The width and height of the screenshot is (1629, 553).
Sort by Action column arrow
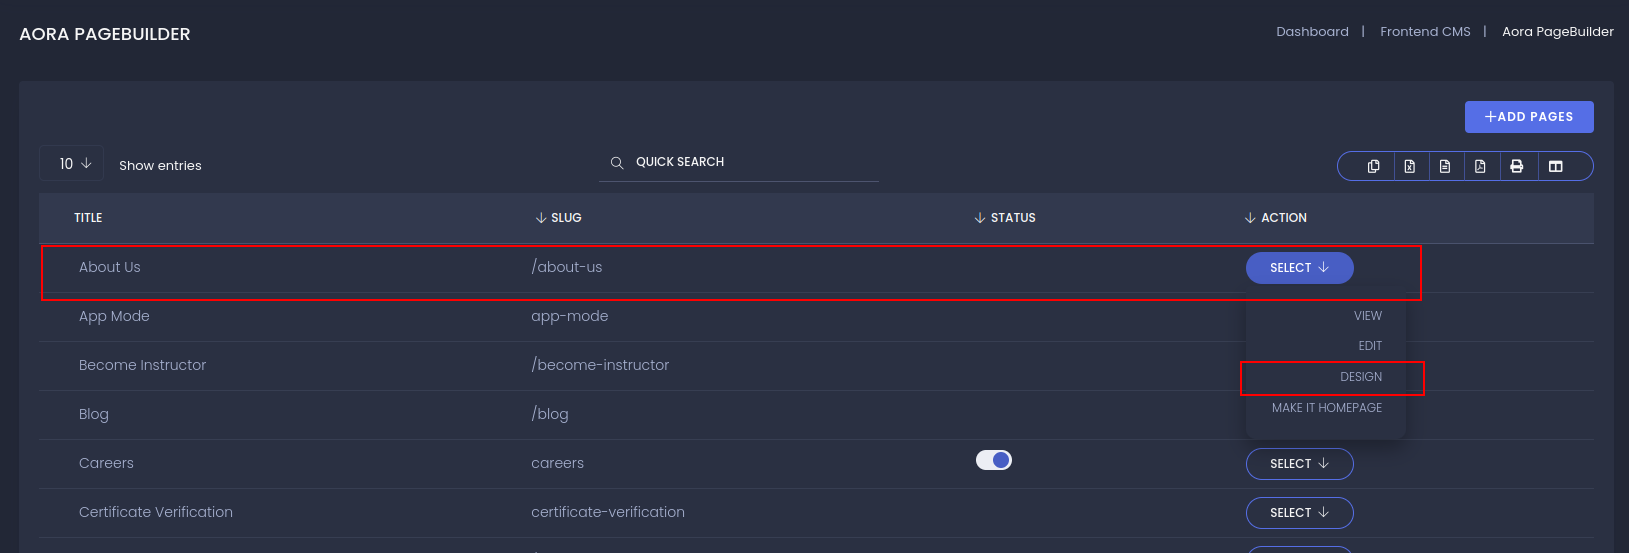[1250, 217]
